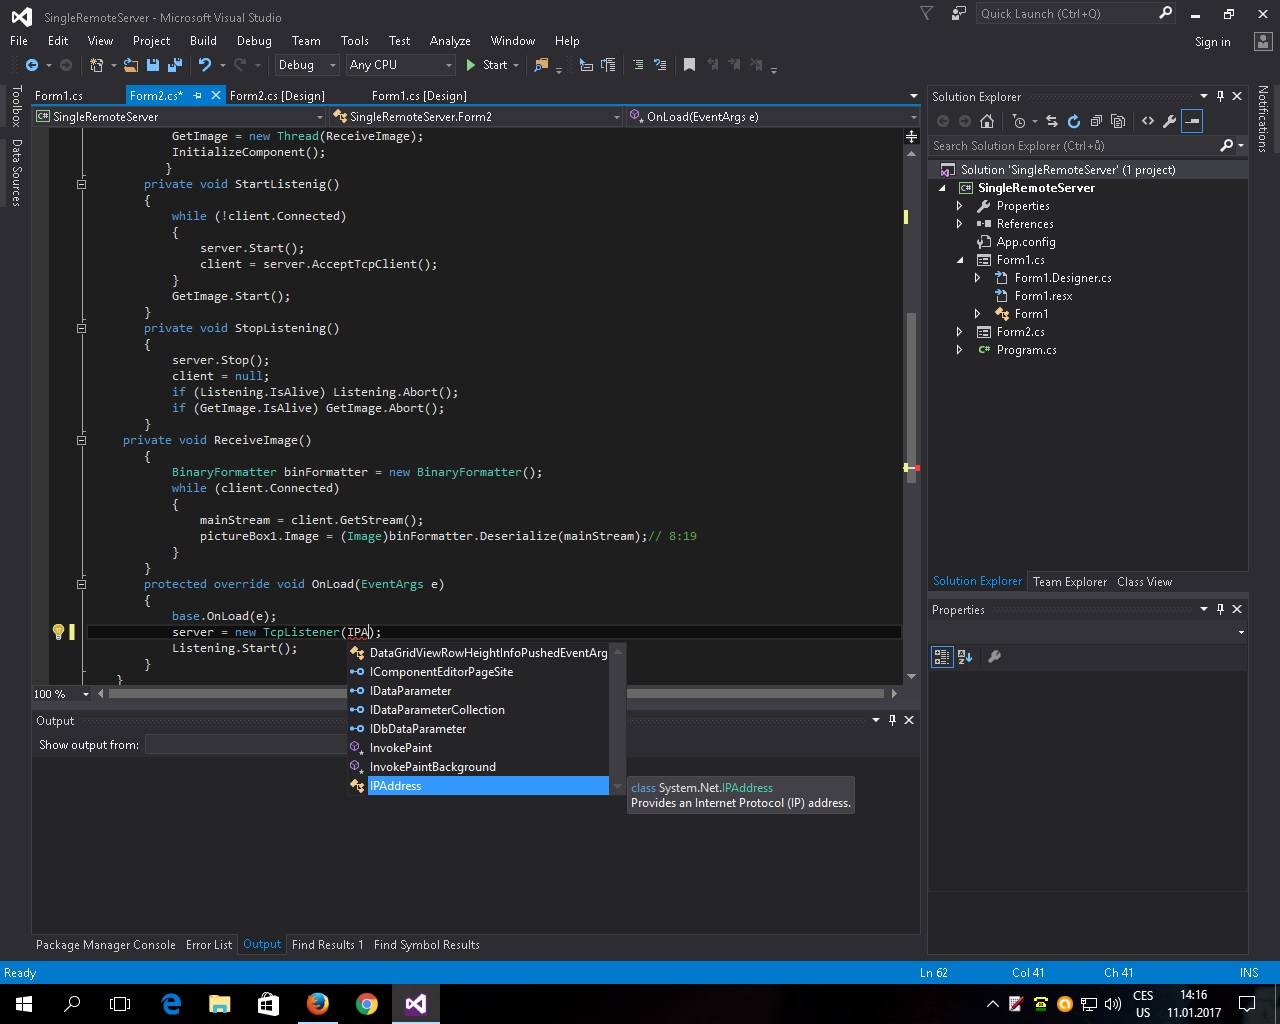This screenshot has width=1280, height=1024.
Task: Toggle Preview Selected Items in Solution Explorer
Action: pyautogui.click(x=1192, y=121)
